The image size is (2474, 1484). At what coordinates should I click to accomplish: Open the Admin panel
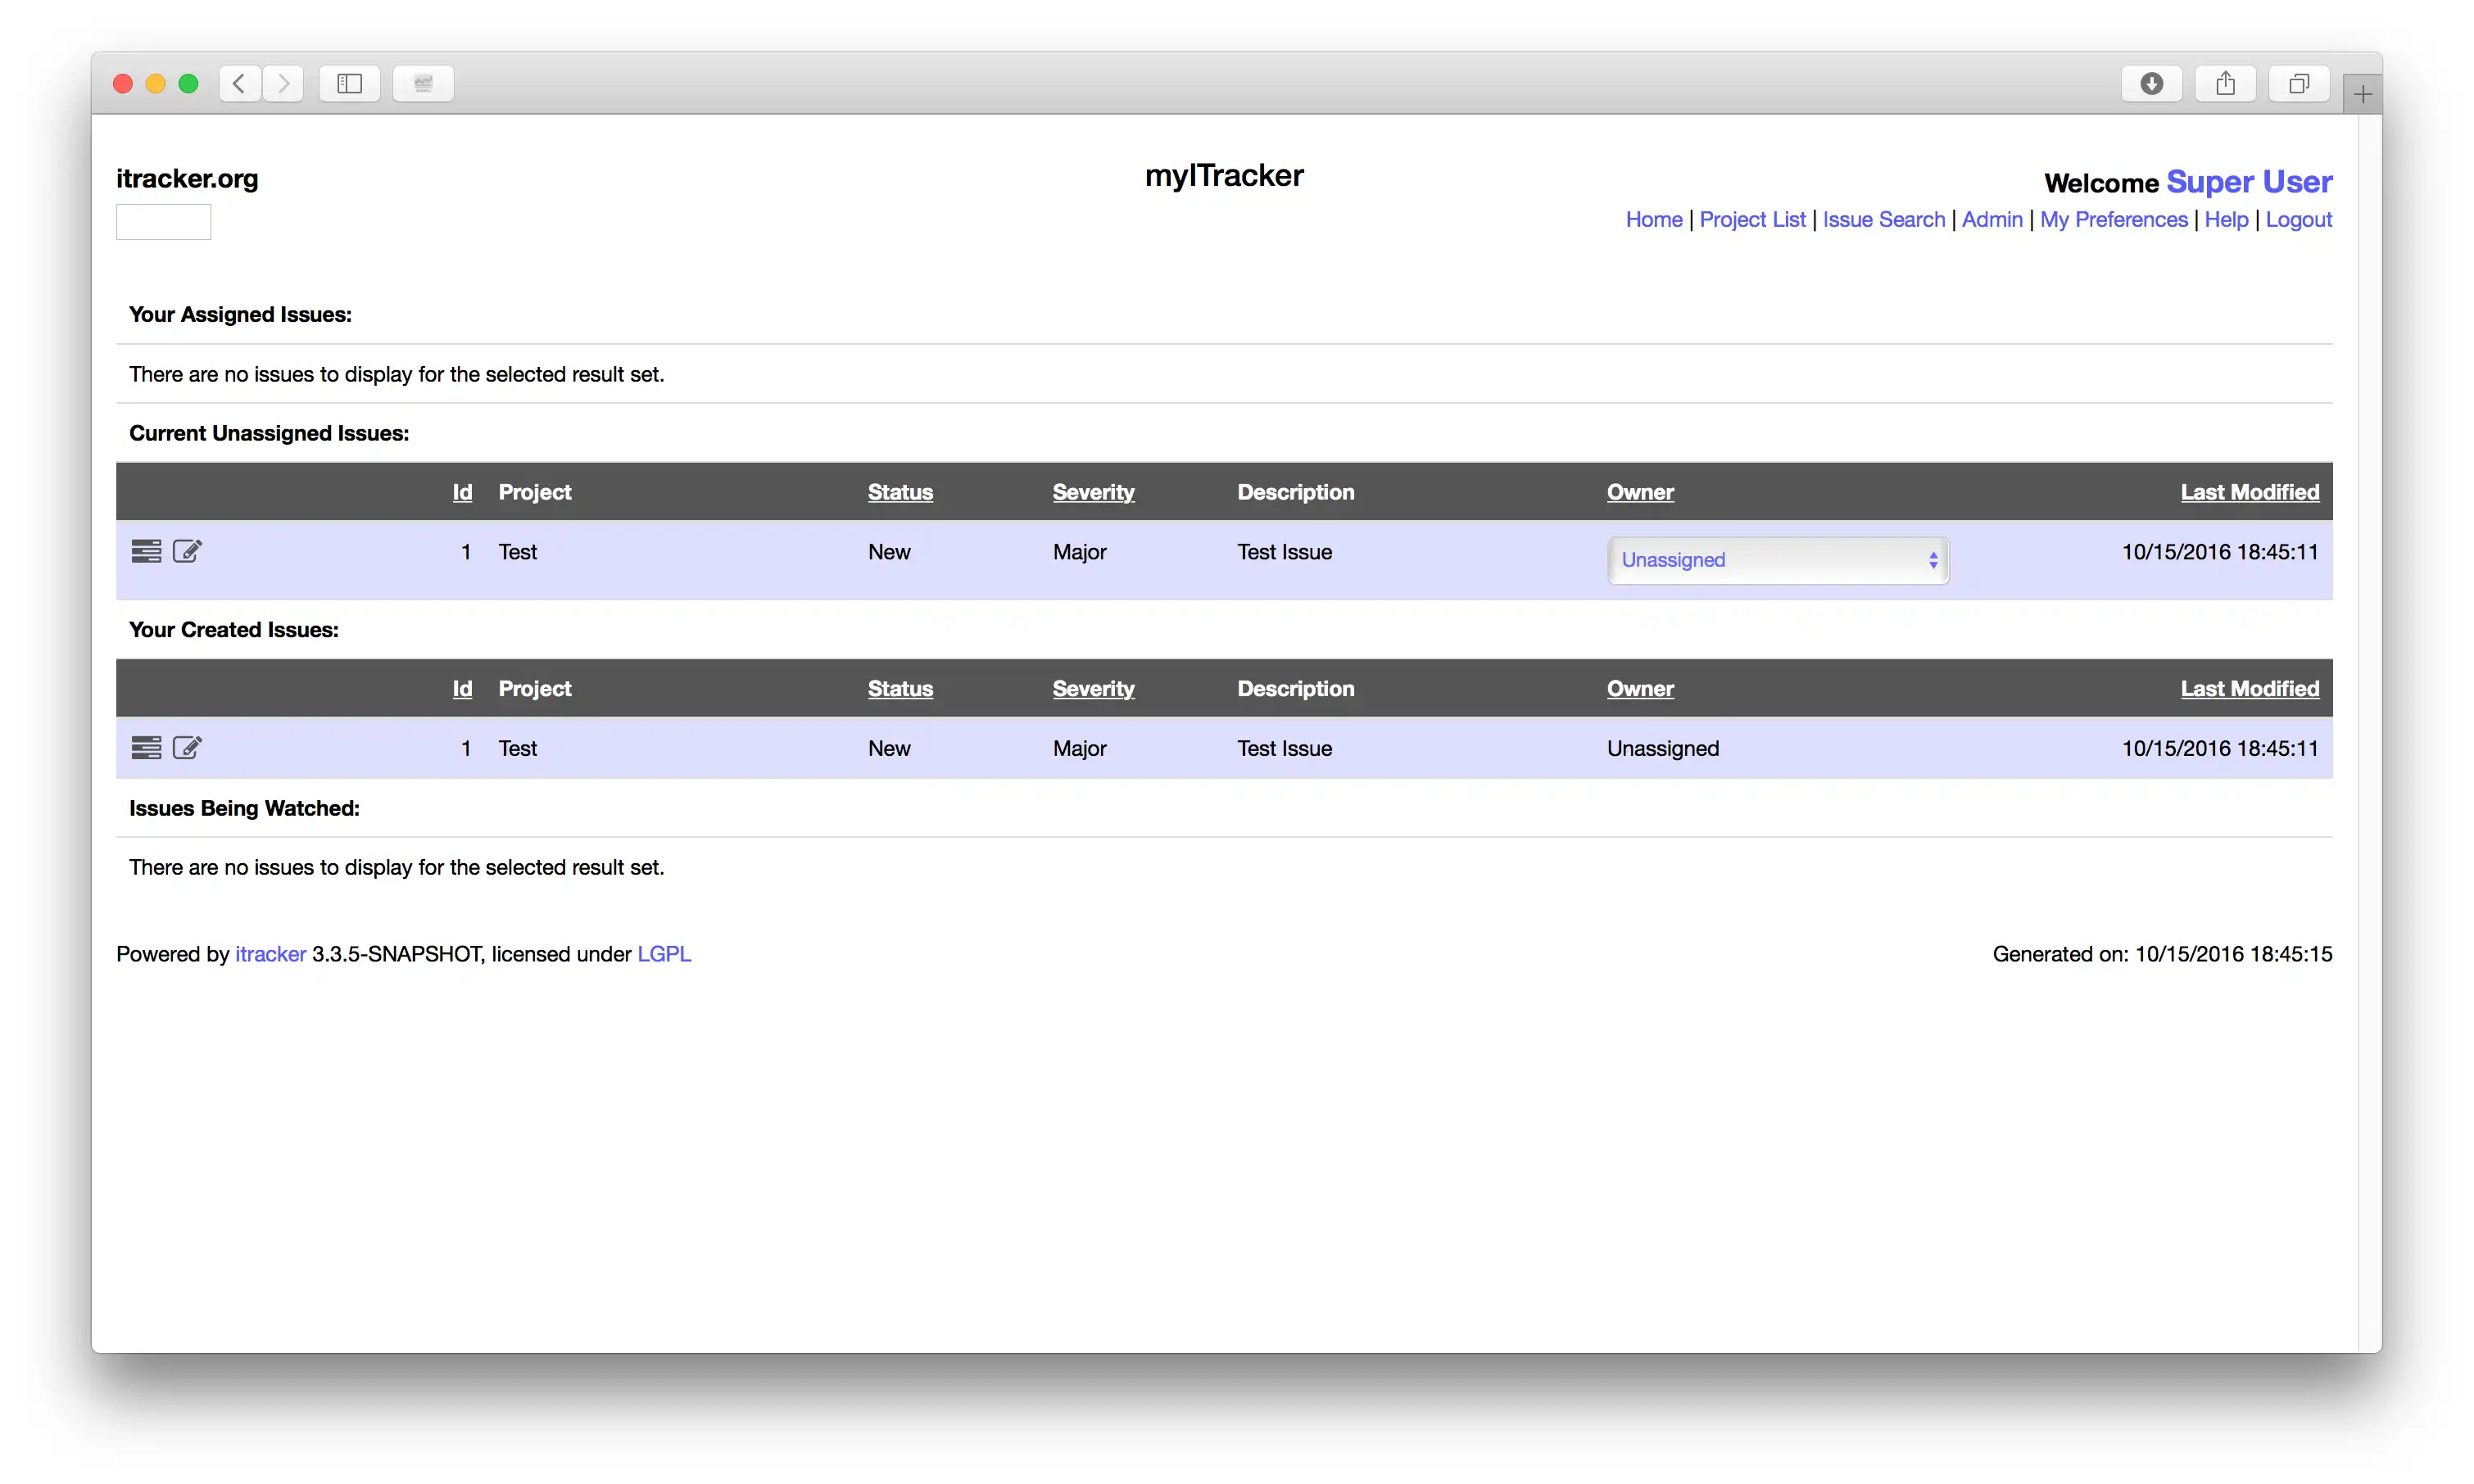coord(1991,217)
